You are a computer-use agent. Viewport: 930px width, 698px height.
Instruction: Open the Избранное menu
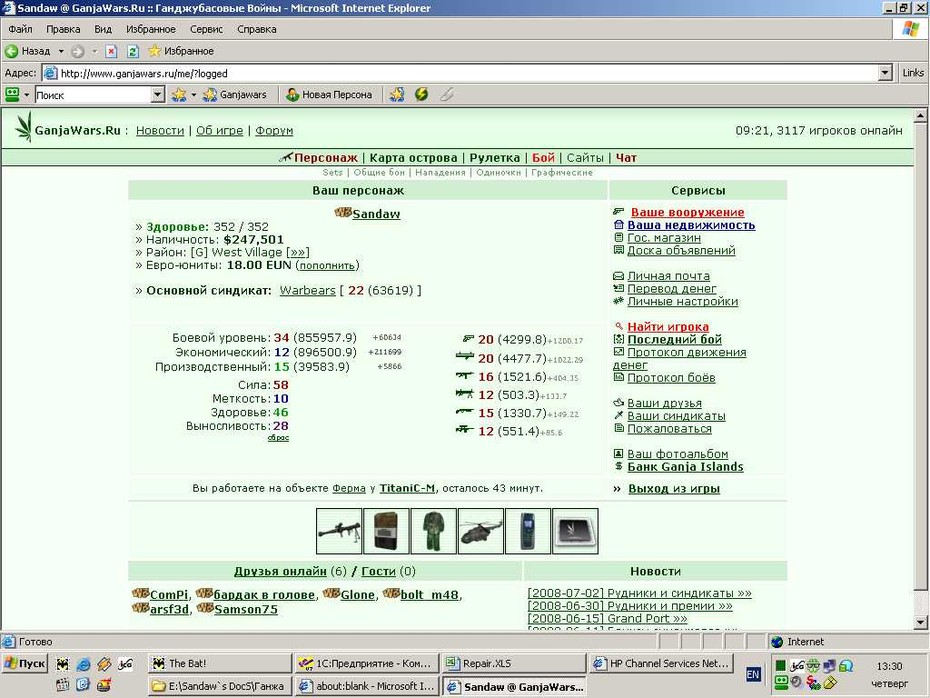pos(151,29)
